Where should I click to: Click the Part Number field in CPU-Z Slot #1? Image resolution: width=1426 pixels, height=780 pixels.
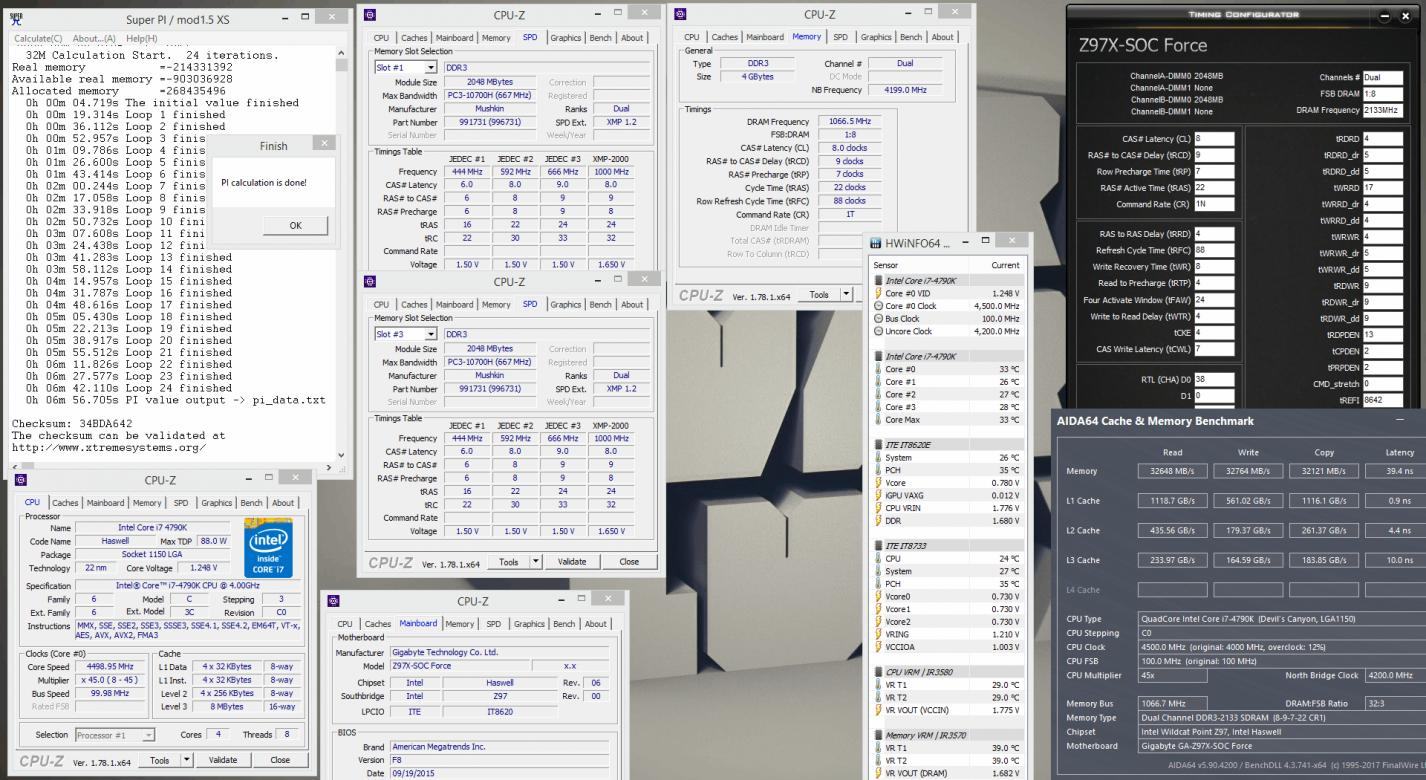coord(490,122)
